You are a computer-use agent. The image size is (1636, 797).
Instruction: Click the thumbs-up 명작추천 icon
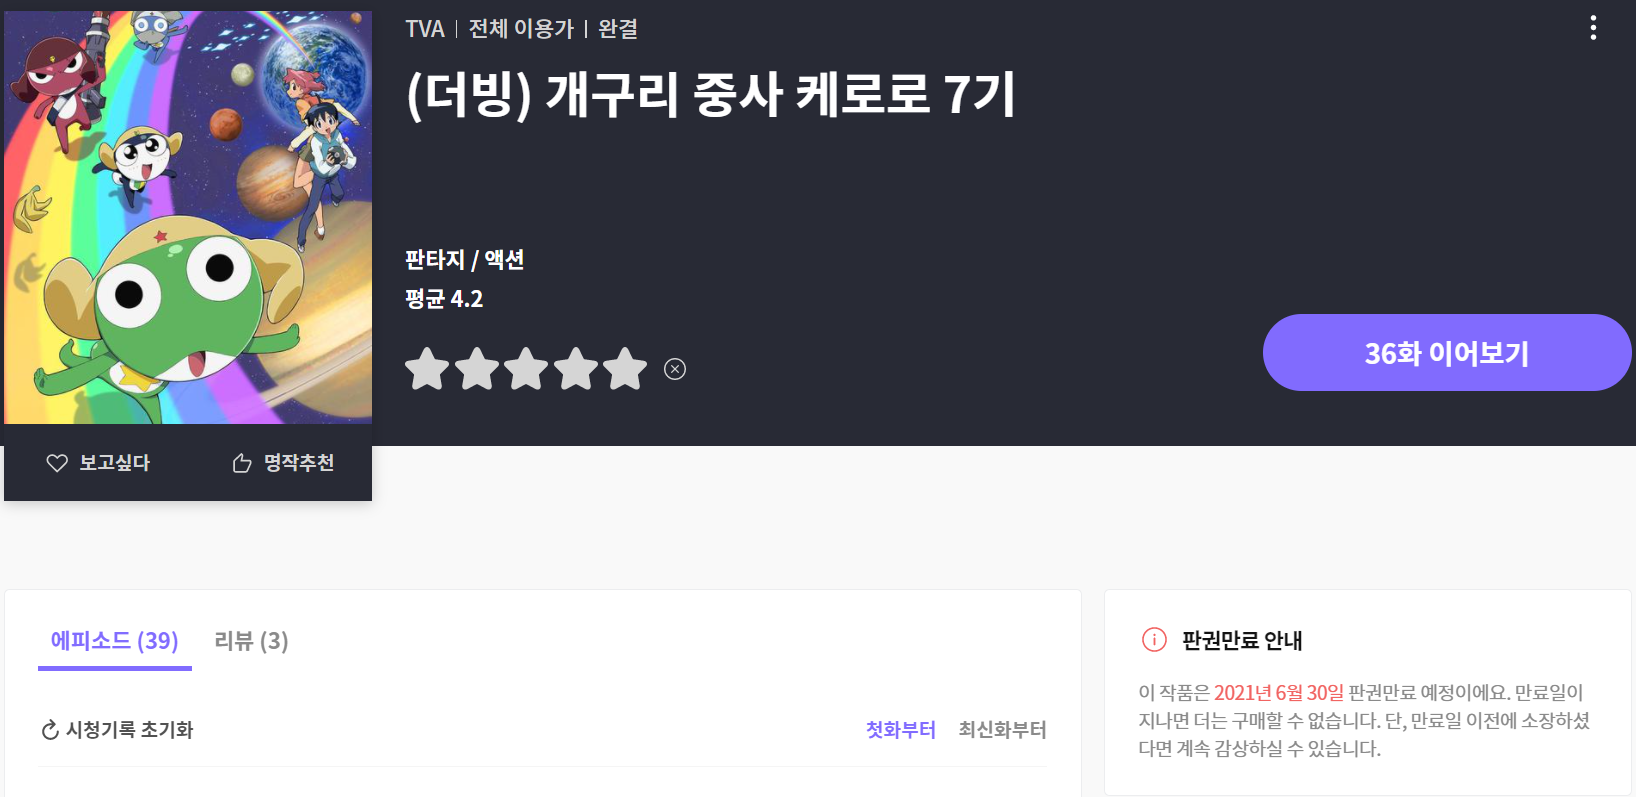242,463
